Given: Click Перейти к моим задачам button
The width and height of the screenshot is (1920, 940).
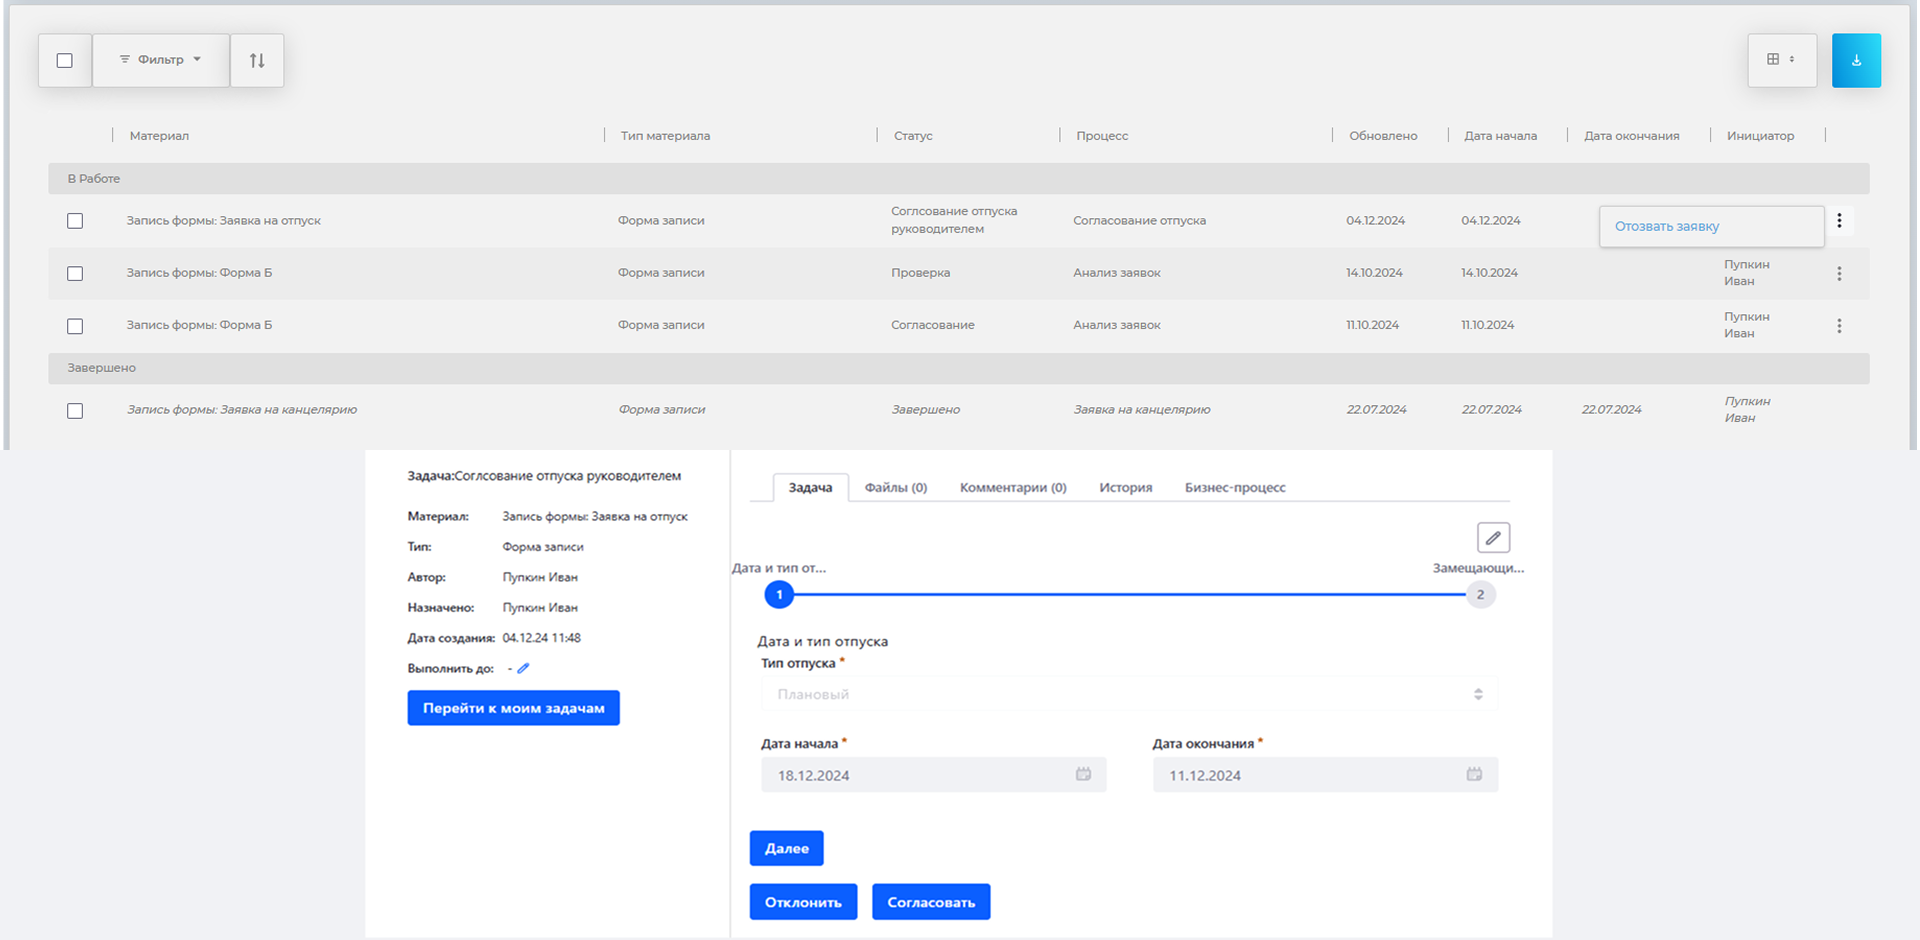Looking at the screenshot, I should coord(513,708).
